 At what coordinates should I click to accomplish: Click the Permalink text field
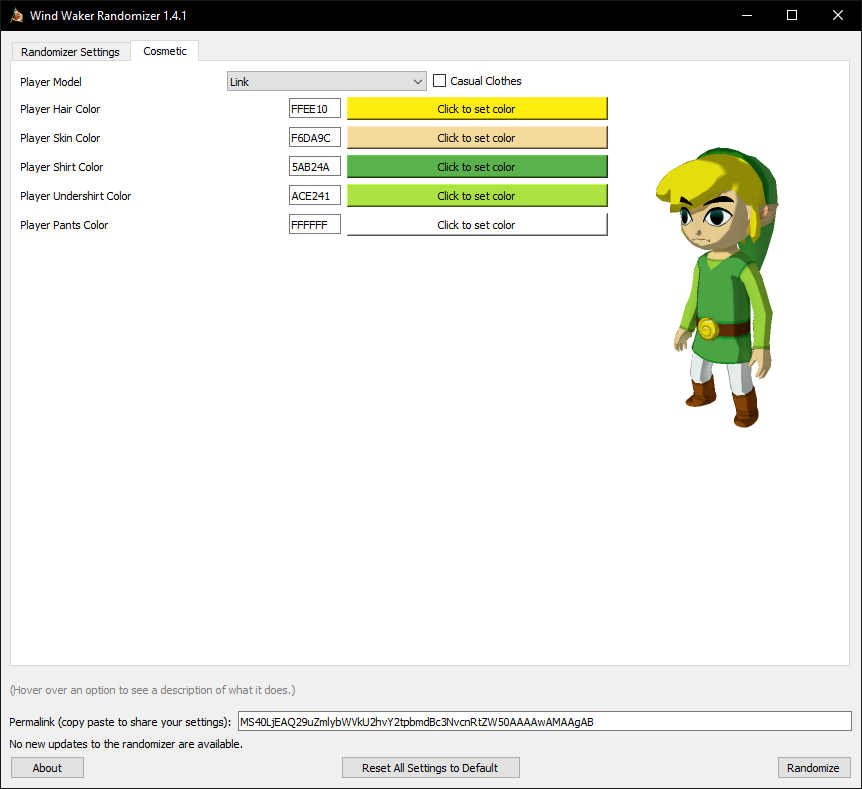pos(544,721)
